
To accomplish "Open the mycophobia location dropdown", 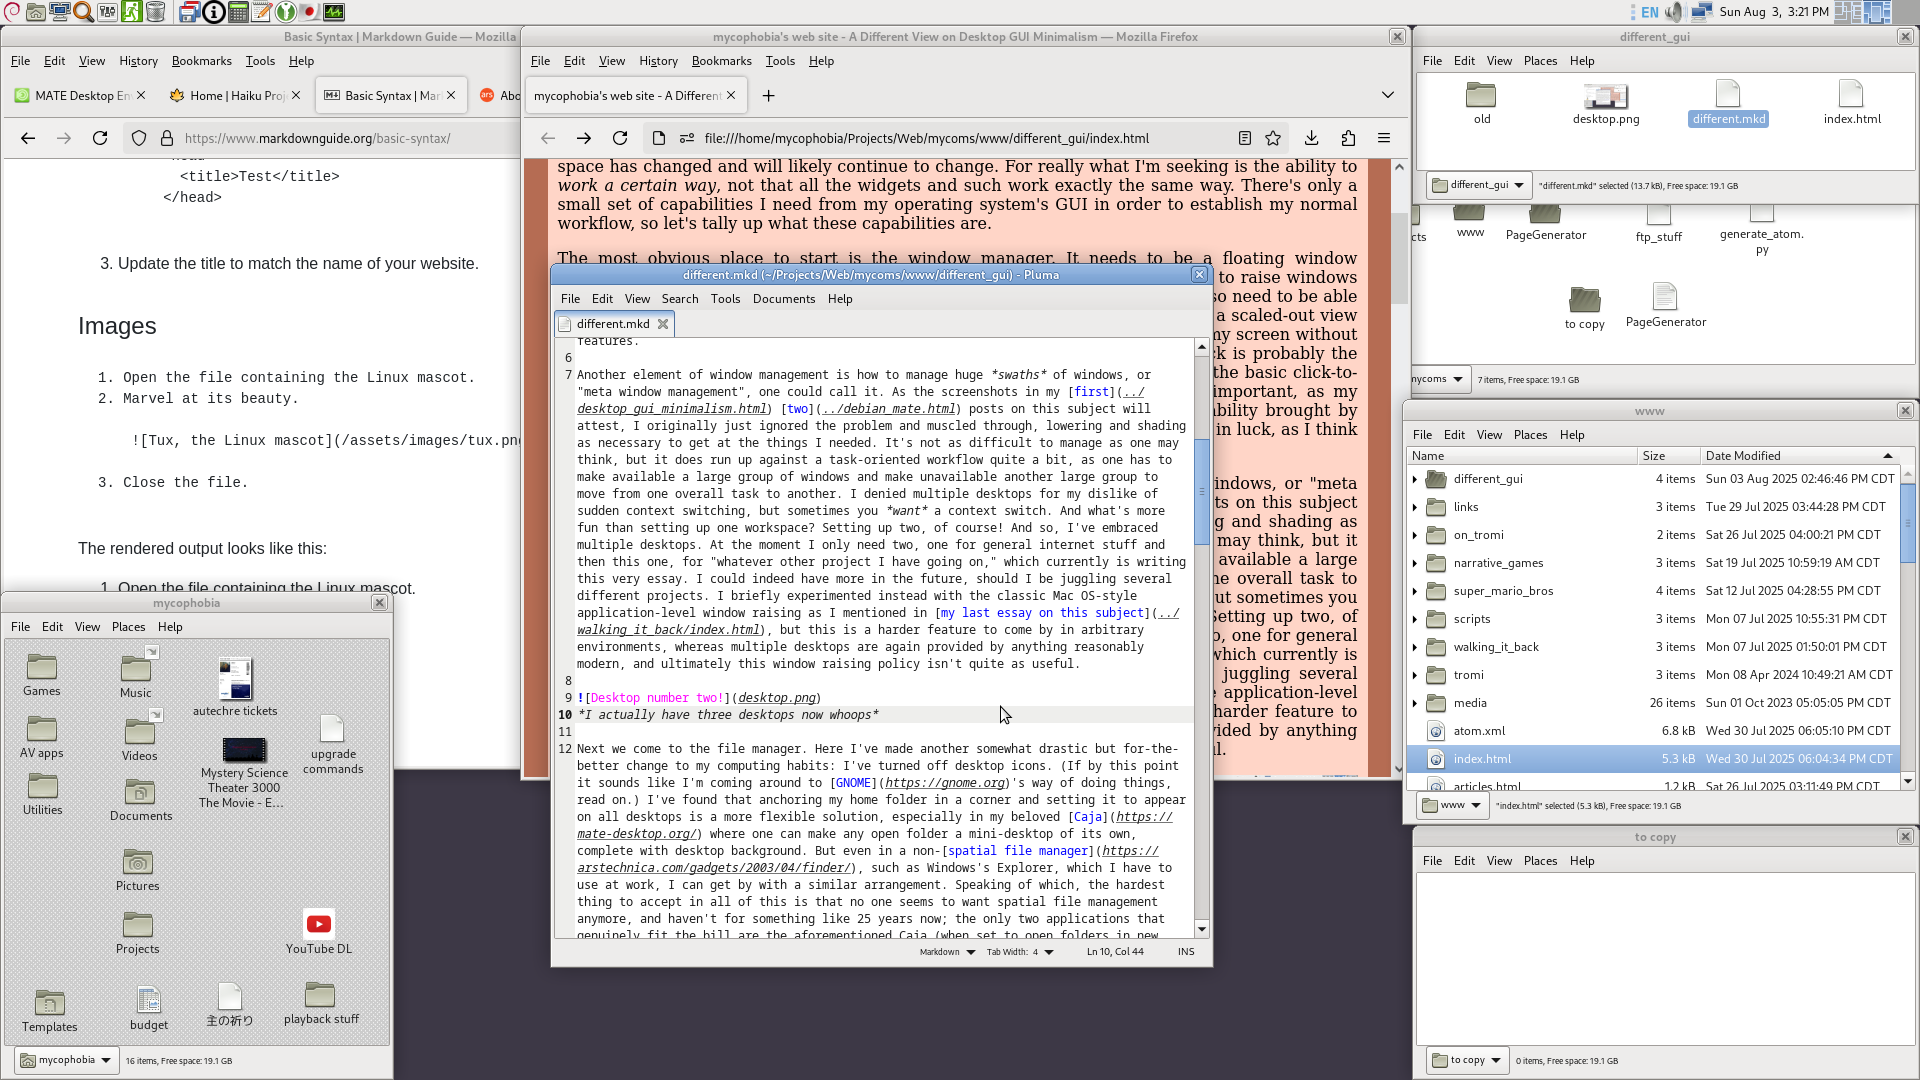I will [66, 1060].
